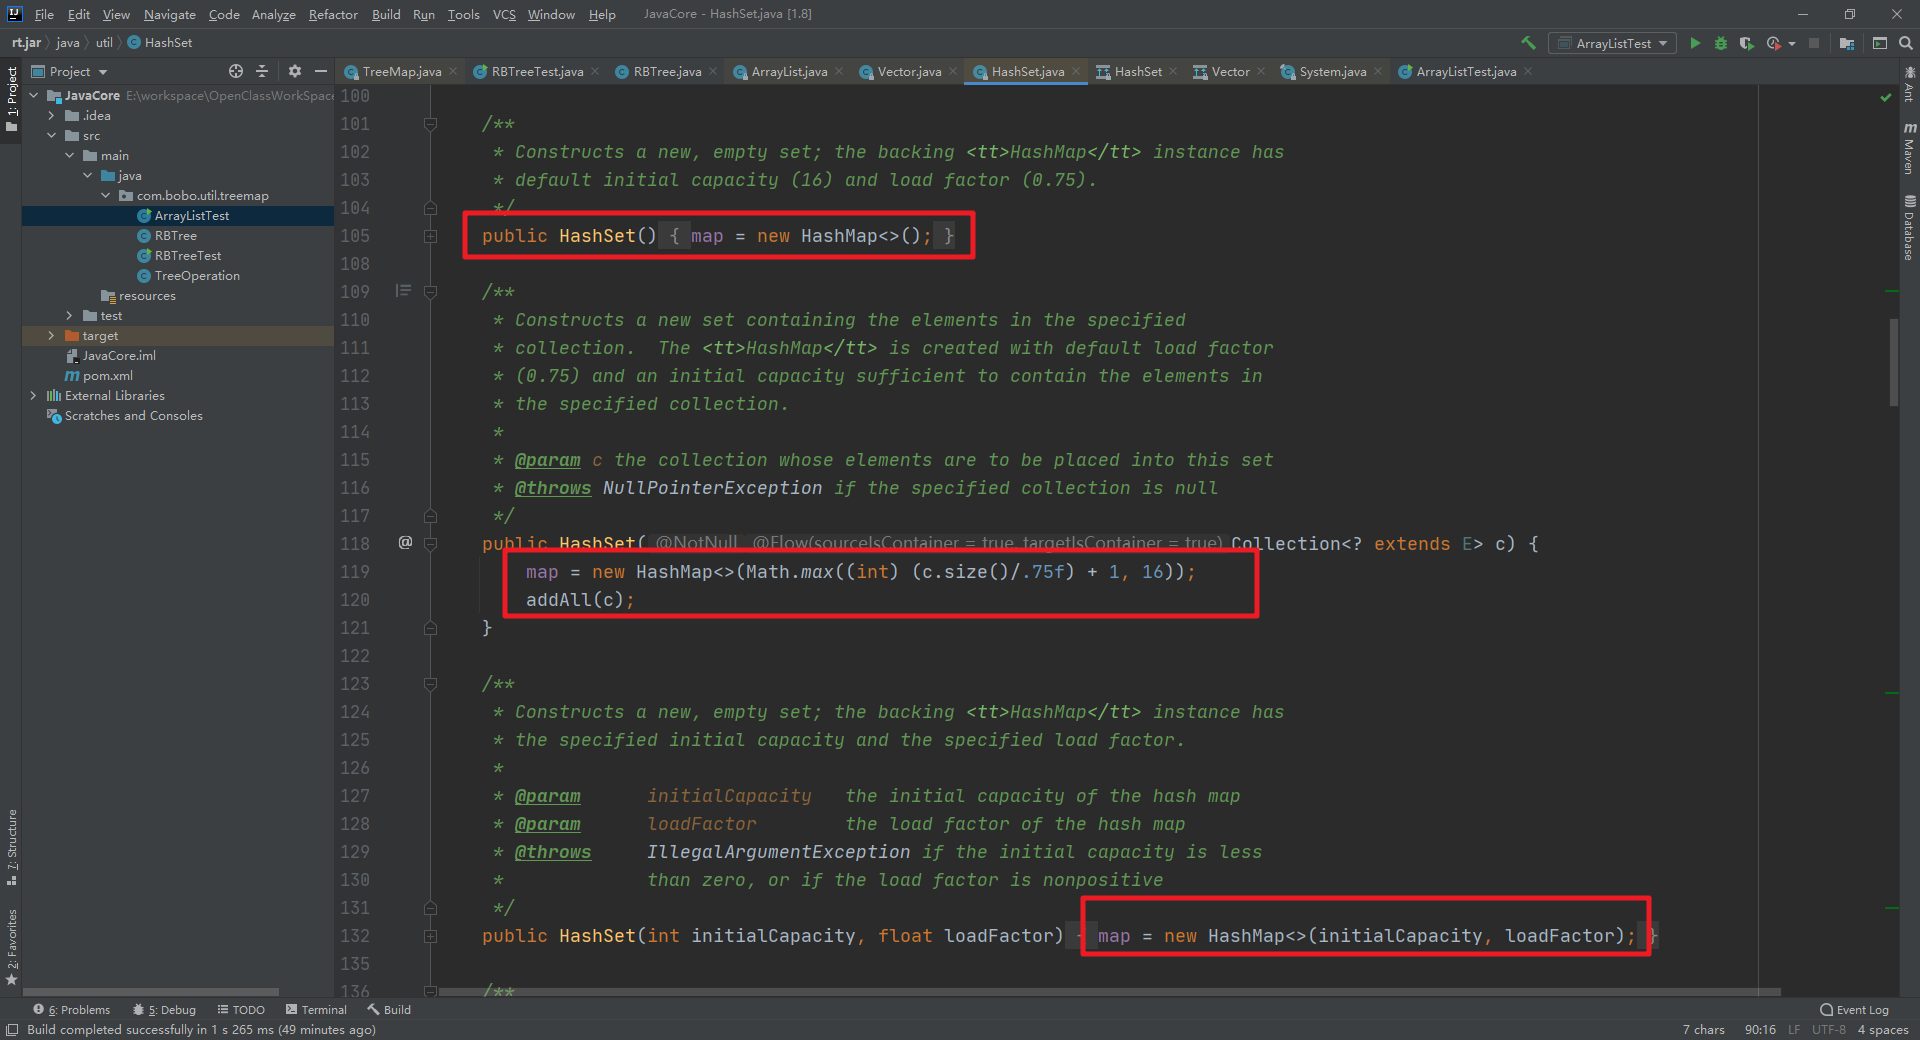
Task: Toggle the 1: Project tool window stripe
Action: coord(11,99)
